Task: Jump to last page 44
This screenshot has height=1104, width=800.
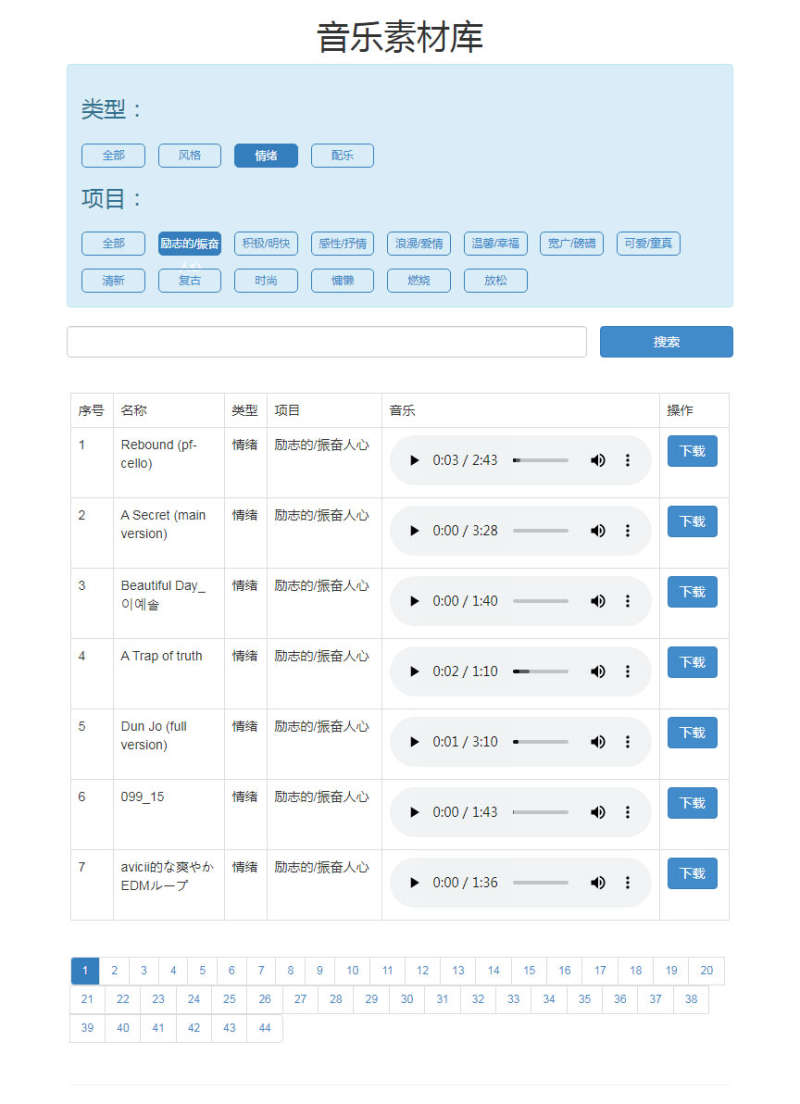Action: coord(265,1028)
